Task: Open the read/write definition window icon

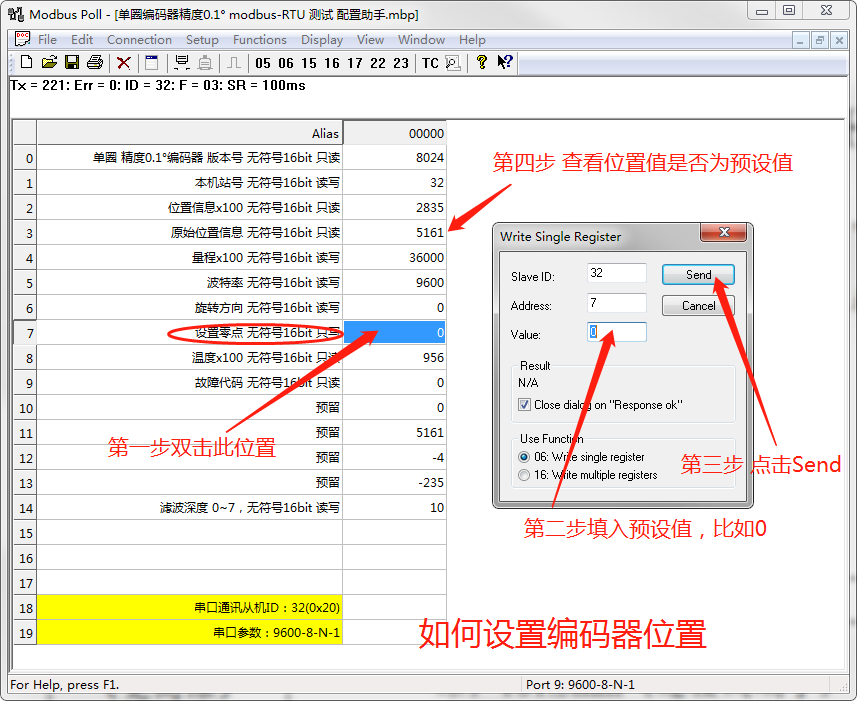Action: pyautogui.click(x=151, y=63)
